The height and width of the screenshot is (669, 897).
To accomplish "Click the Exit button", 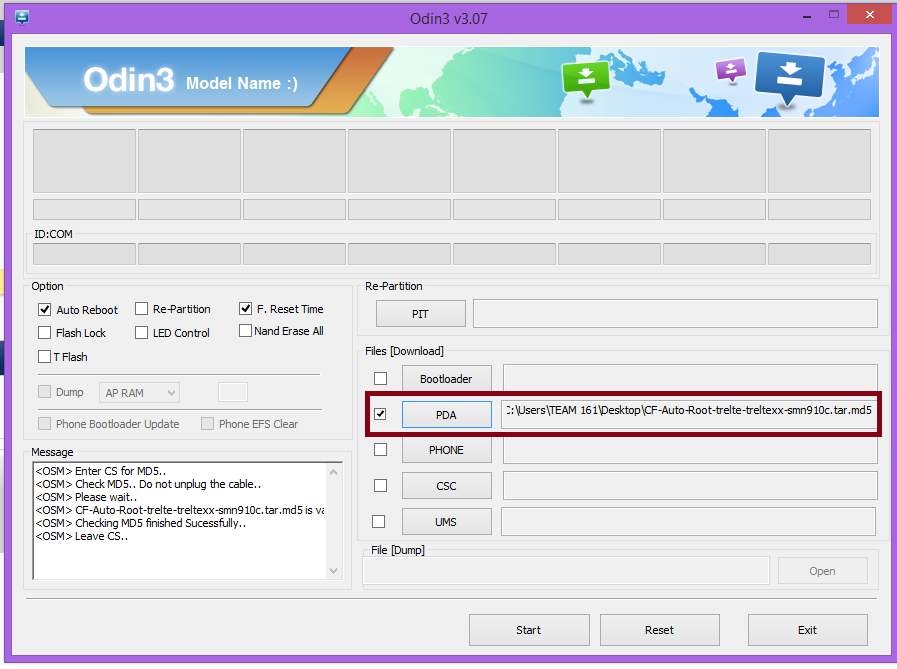I will point(808,630).
